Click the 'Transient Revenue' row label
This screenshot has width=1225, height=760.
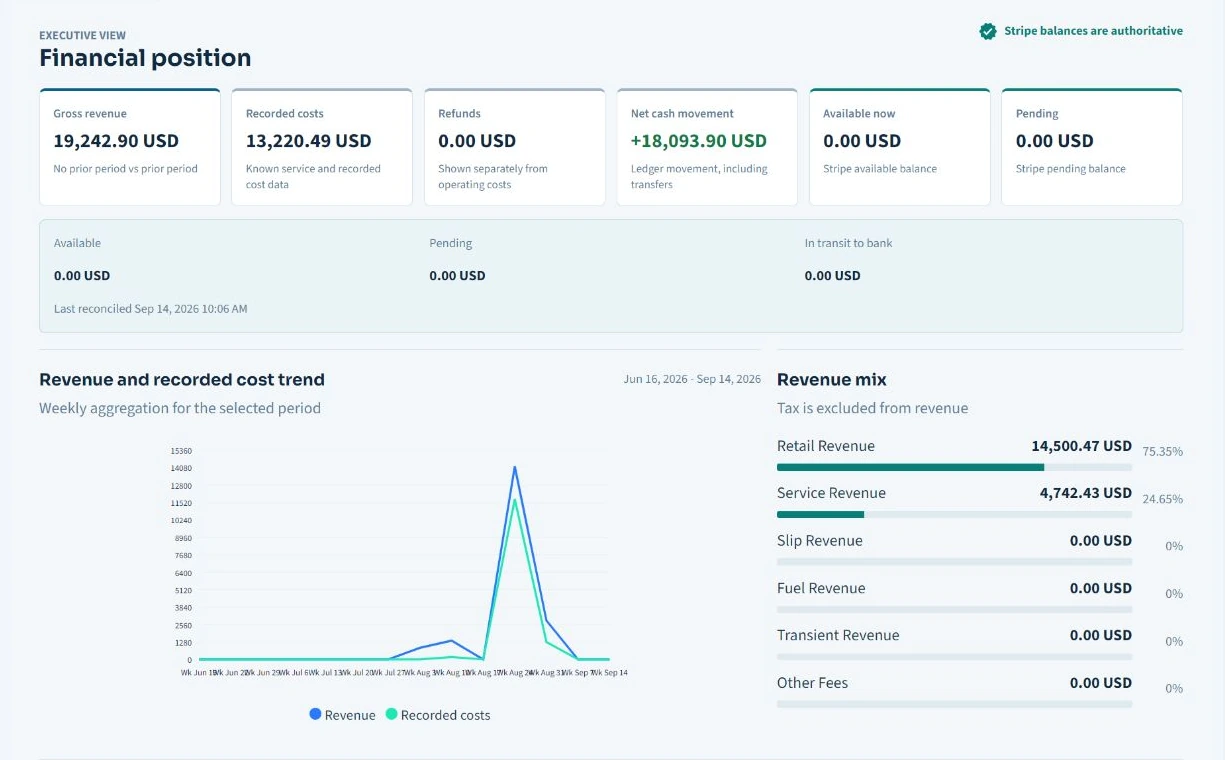point(838,635)
